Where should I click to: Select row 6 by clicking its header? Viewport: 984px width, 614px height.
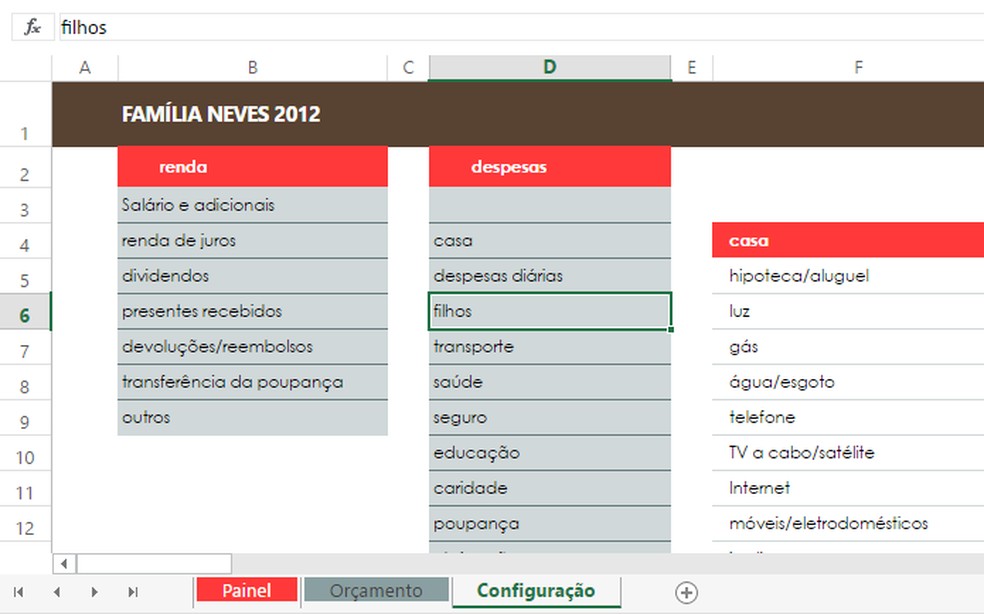pyautogui.click(x=25, y=311)
